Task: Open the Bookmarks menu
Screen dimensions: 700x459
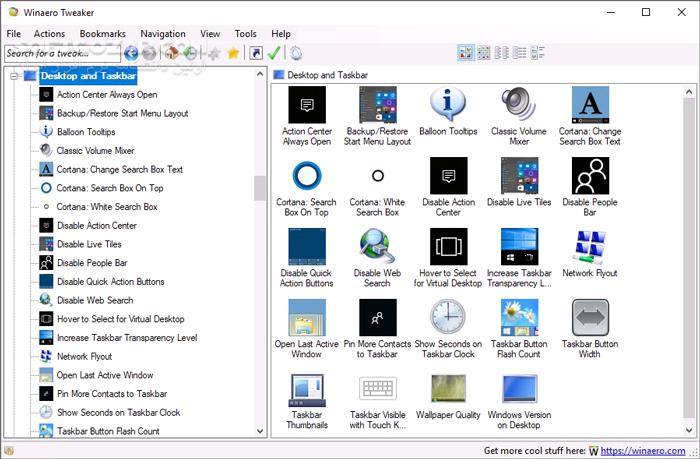Action: coord(102,33)
